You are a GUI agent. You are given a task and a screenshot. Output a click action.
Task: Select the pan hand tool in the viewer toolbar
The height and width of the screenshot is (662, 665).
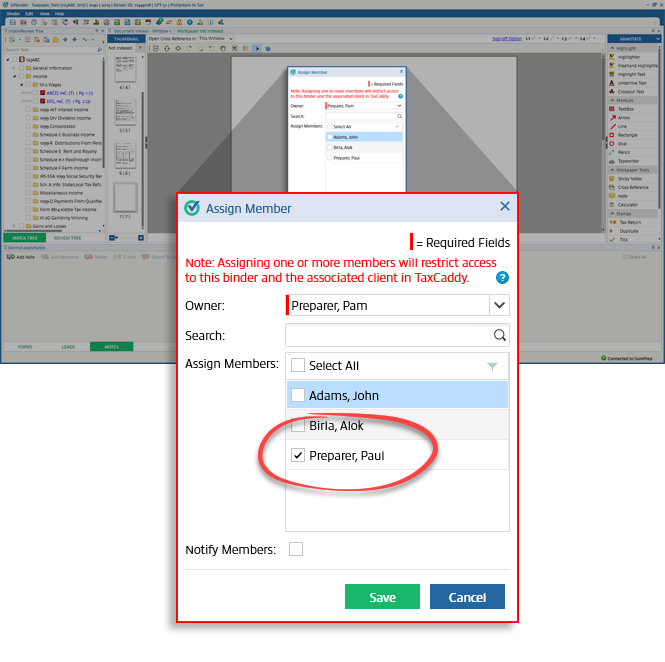point(223,48)
